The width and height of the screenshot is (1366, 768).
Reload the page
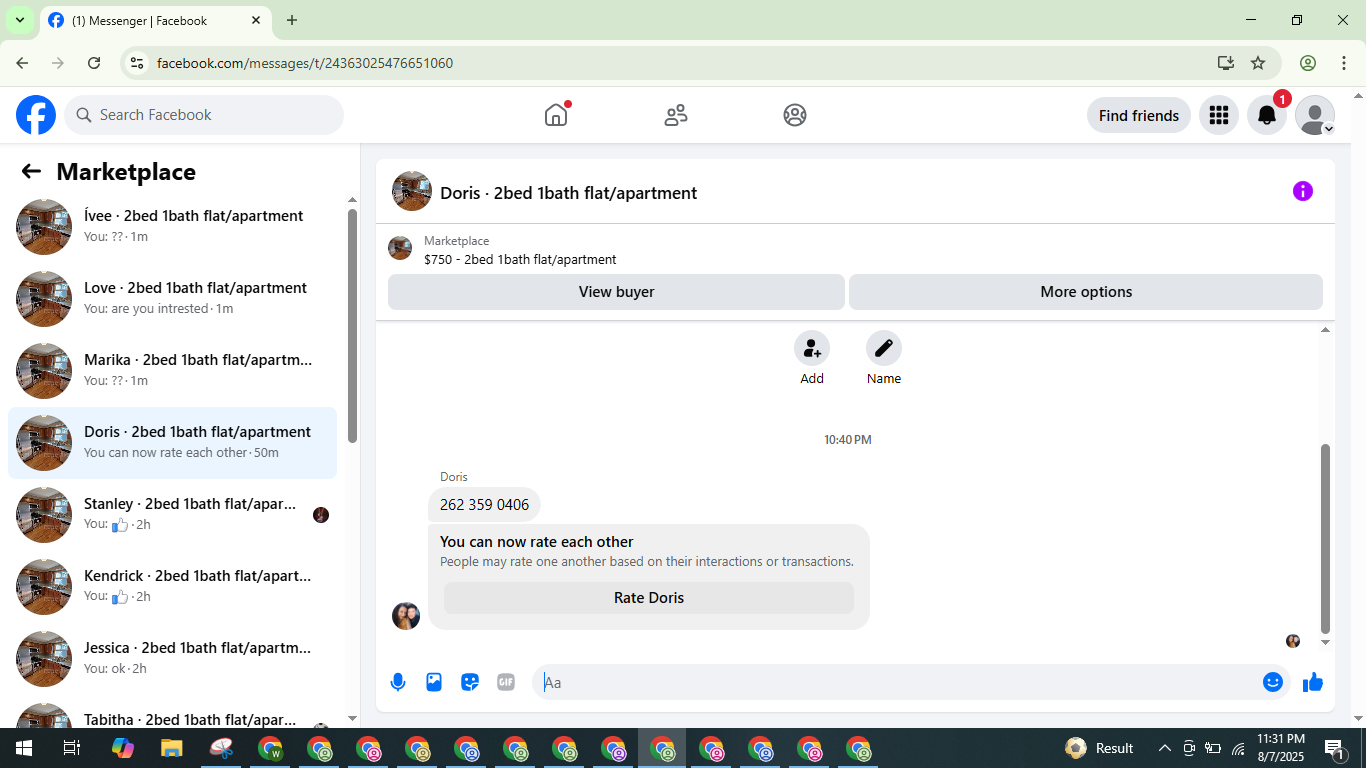(94, 63)
